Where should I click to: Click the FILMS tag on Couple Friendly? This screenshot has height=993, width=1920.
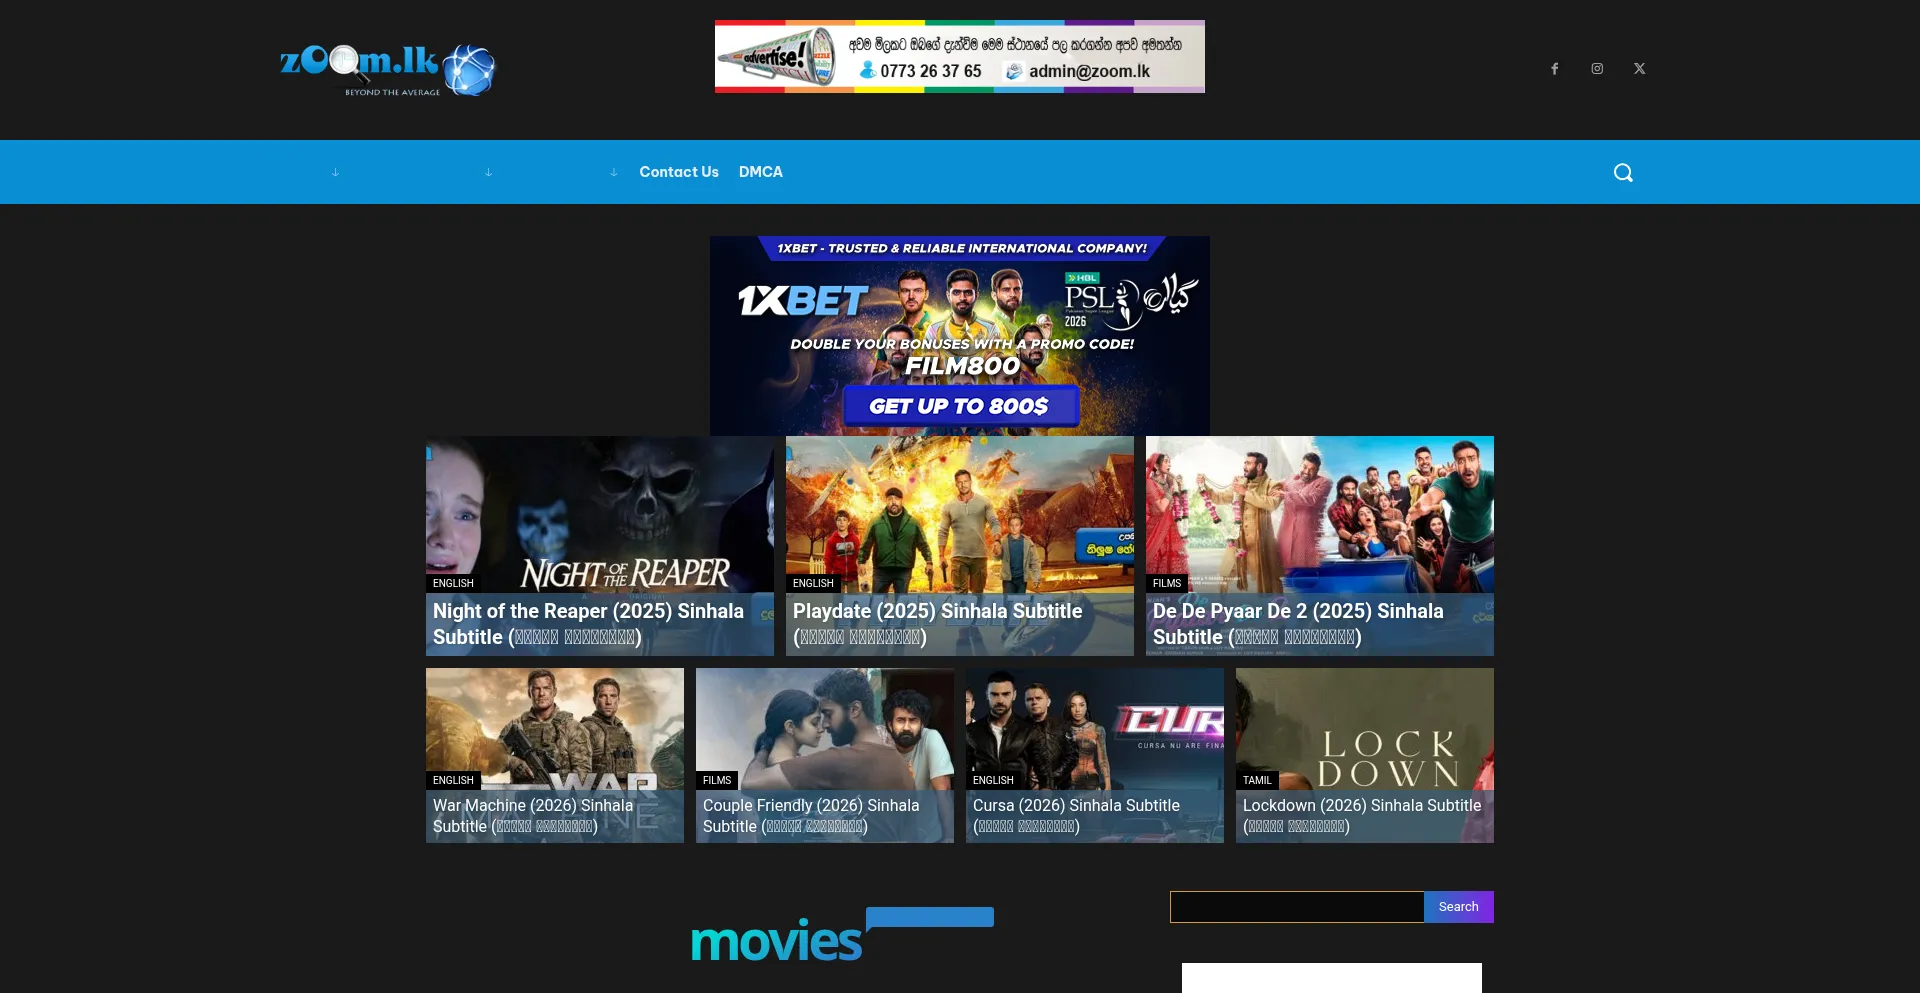[x=717, y=780]
